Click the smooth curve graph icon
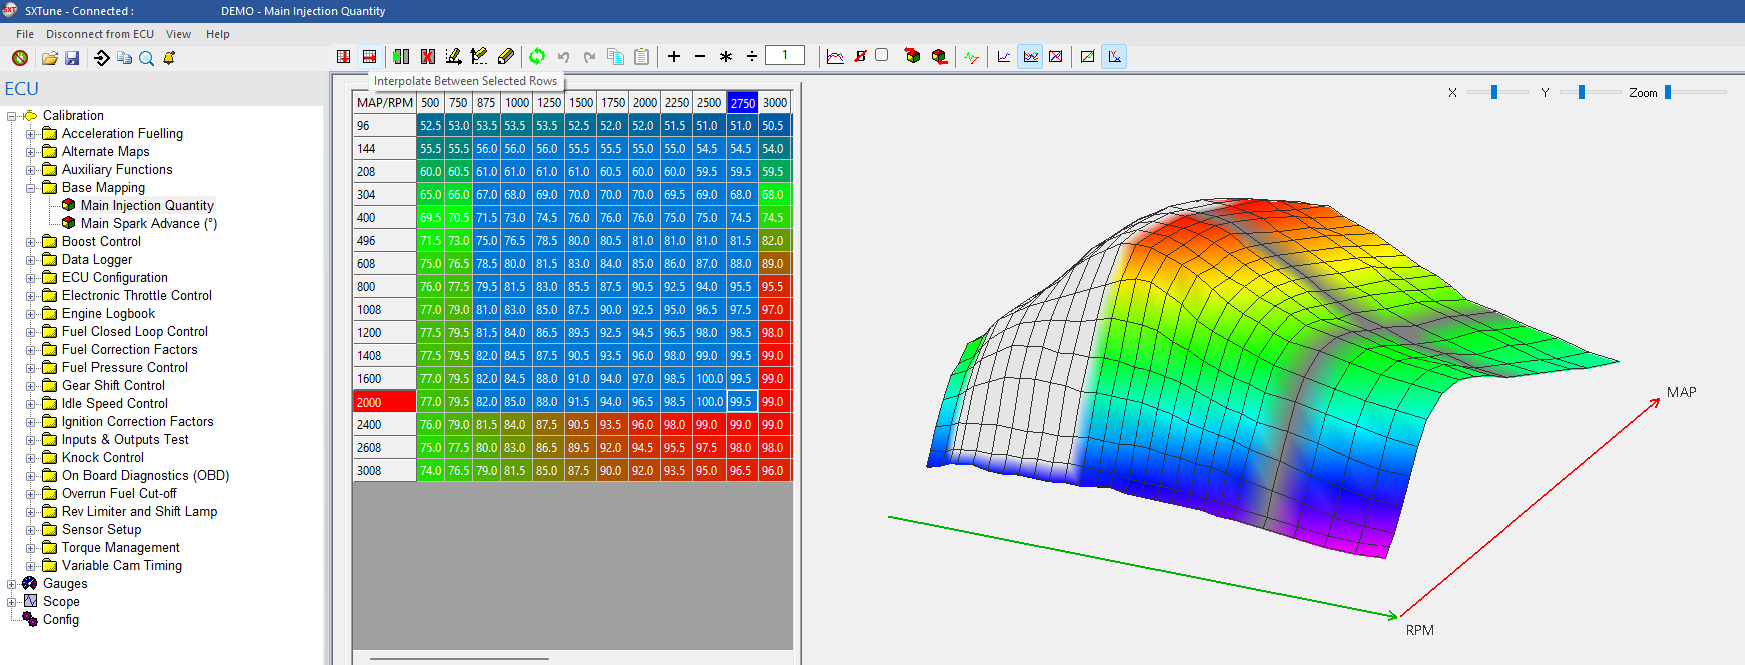Viewport: 1745px width, 665px height. click(835, 56)
